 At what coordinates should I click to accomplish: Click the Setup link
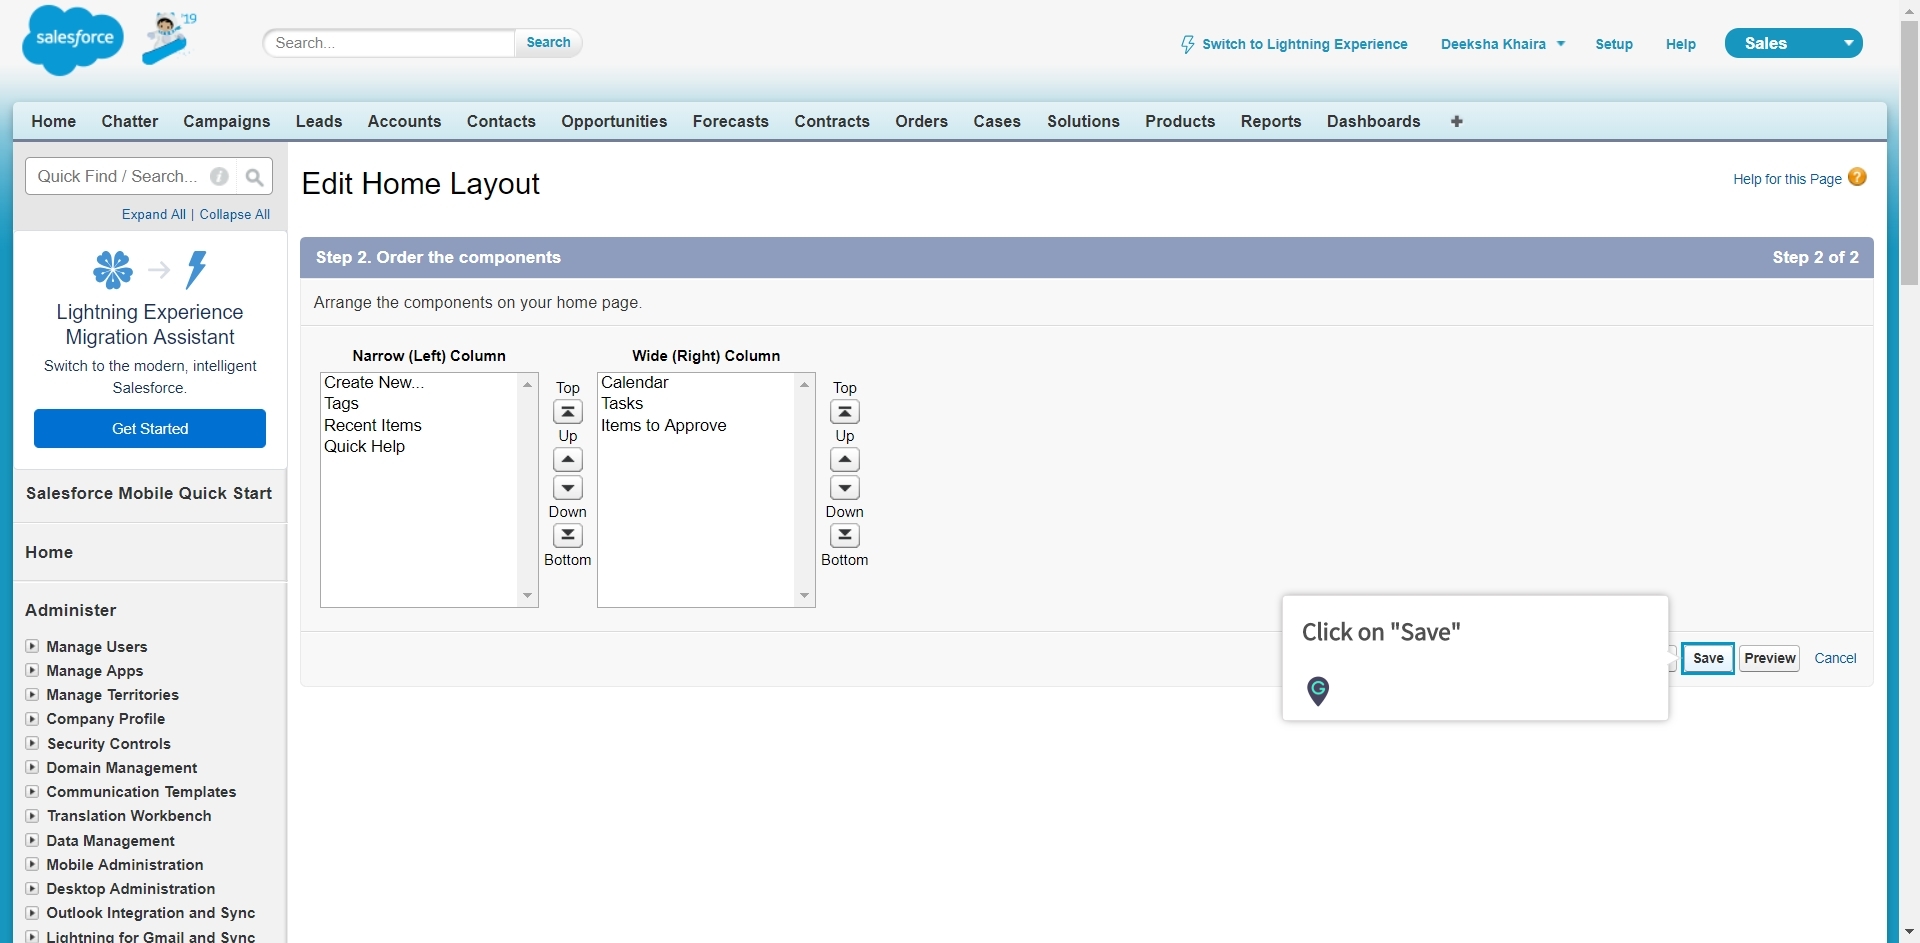[1614, 44]
